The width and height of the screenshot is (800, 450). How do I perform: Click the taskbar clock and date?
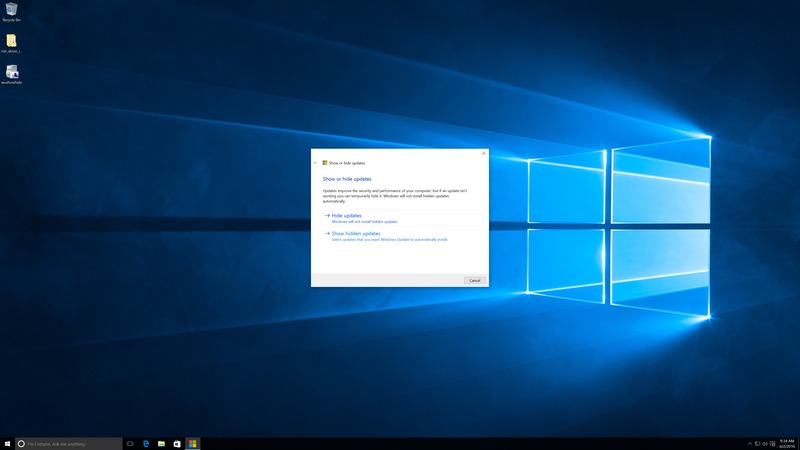coord(787,443)
